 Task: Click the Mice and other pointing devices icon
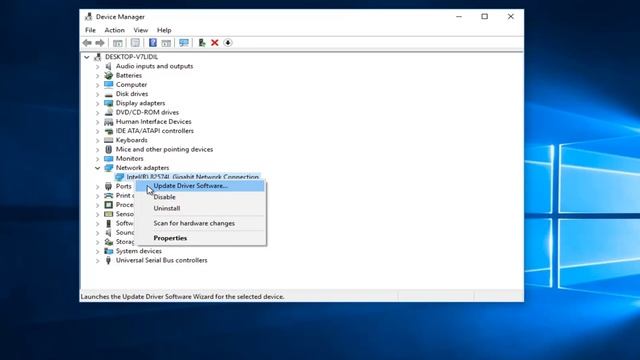pos(108,149)
